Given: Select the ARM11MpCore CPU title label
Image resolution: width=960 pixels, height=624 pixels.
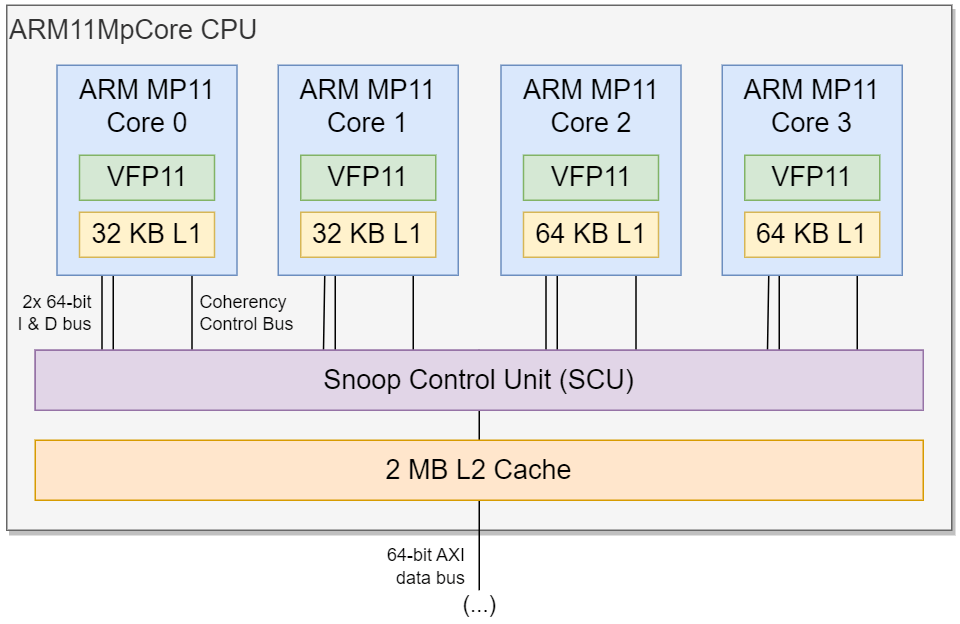Looking at the screenshot, I should point(133,29).
